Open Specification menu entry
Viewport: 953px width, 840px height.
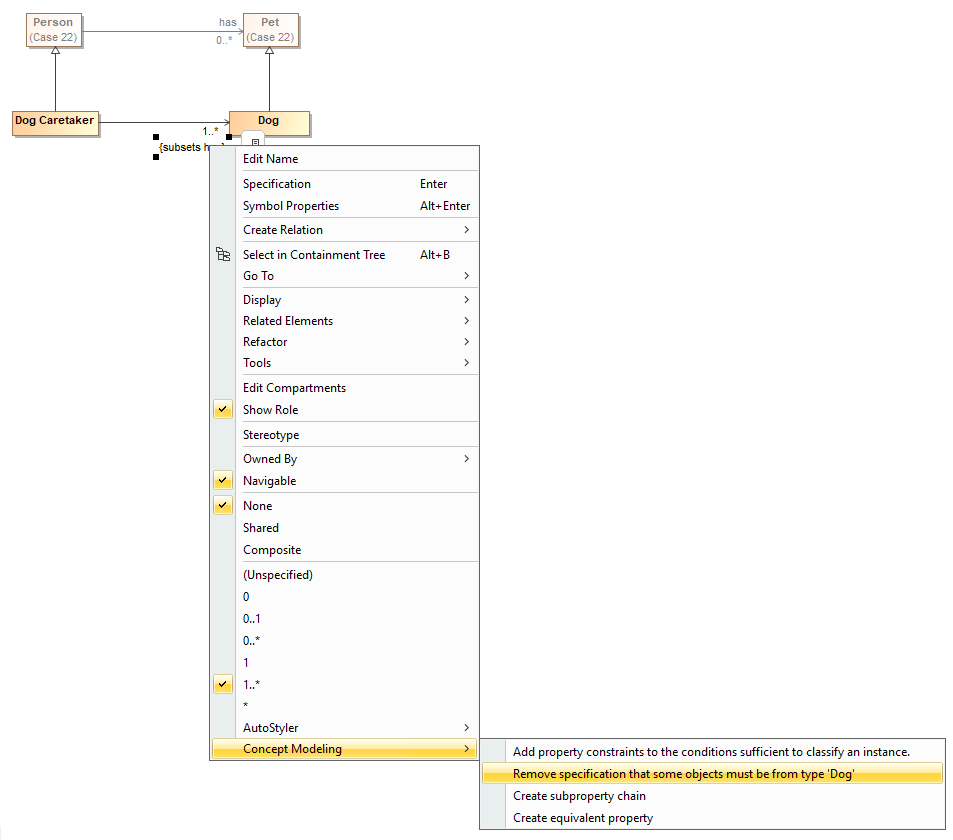tap(277, 184)
